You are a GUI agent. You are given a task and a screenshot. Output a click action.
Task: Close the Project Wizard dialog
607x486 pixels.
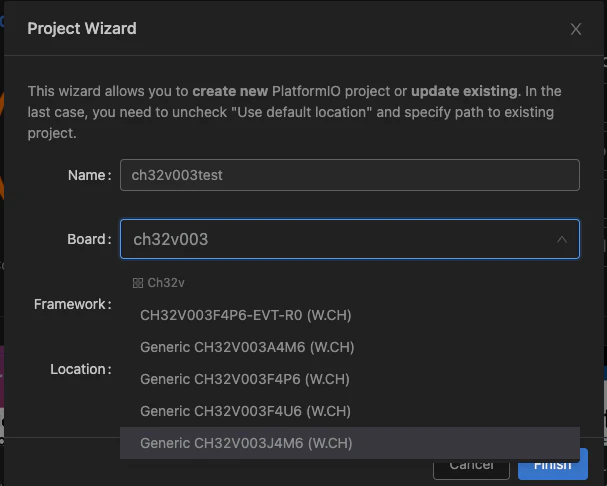[x=576, y=29]
